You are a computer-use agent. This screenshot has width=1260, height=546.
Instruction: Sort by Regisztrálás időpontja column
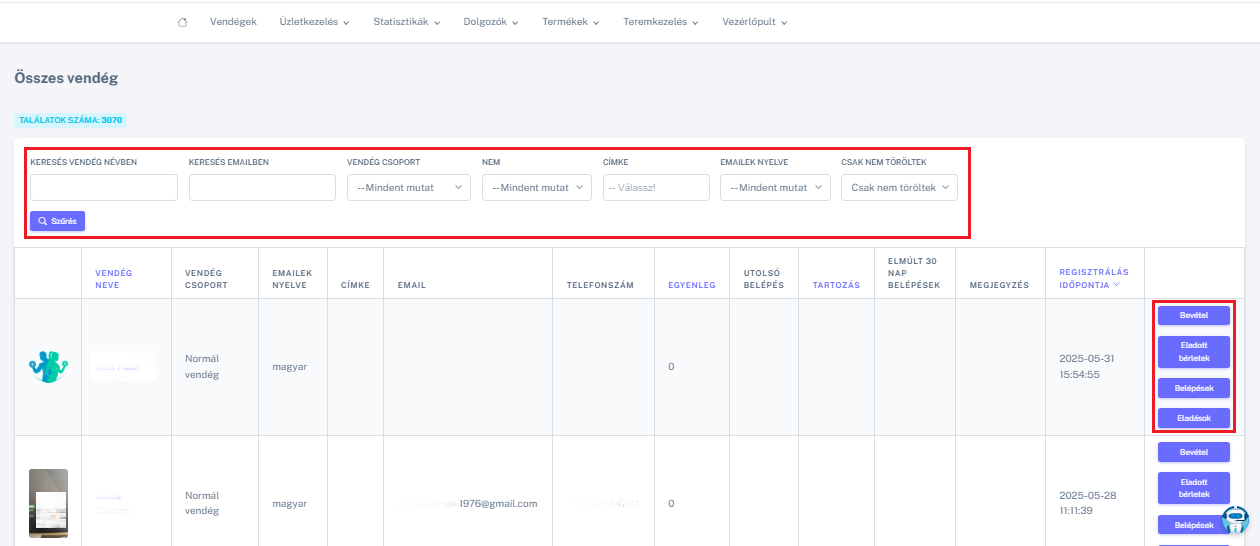[1094, 278]
